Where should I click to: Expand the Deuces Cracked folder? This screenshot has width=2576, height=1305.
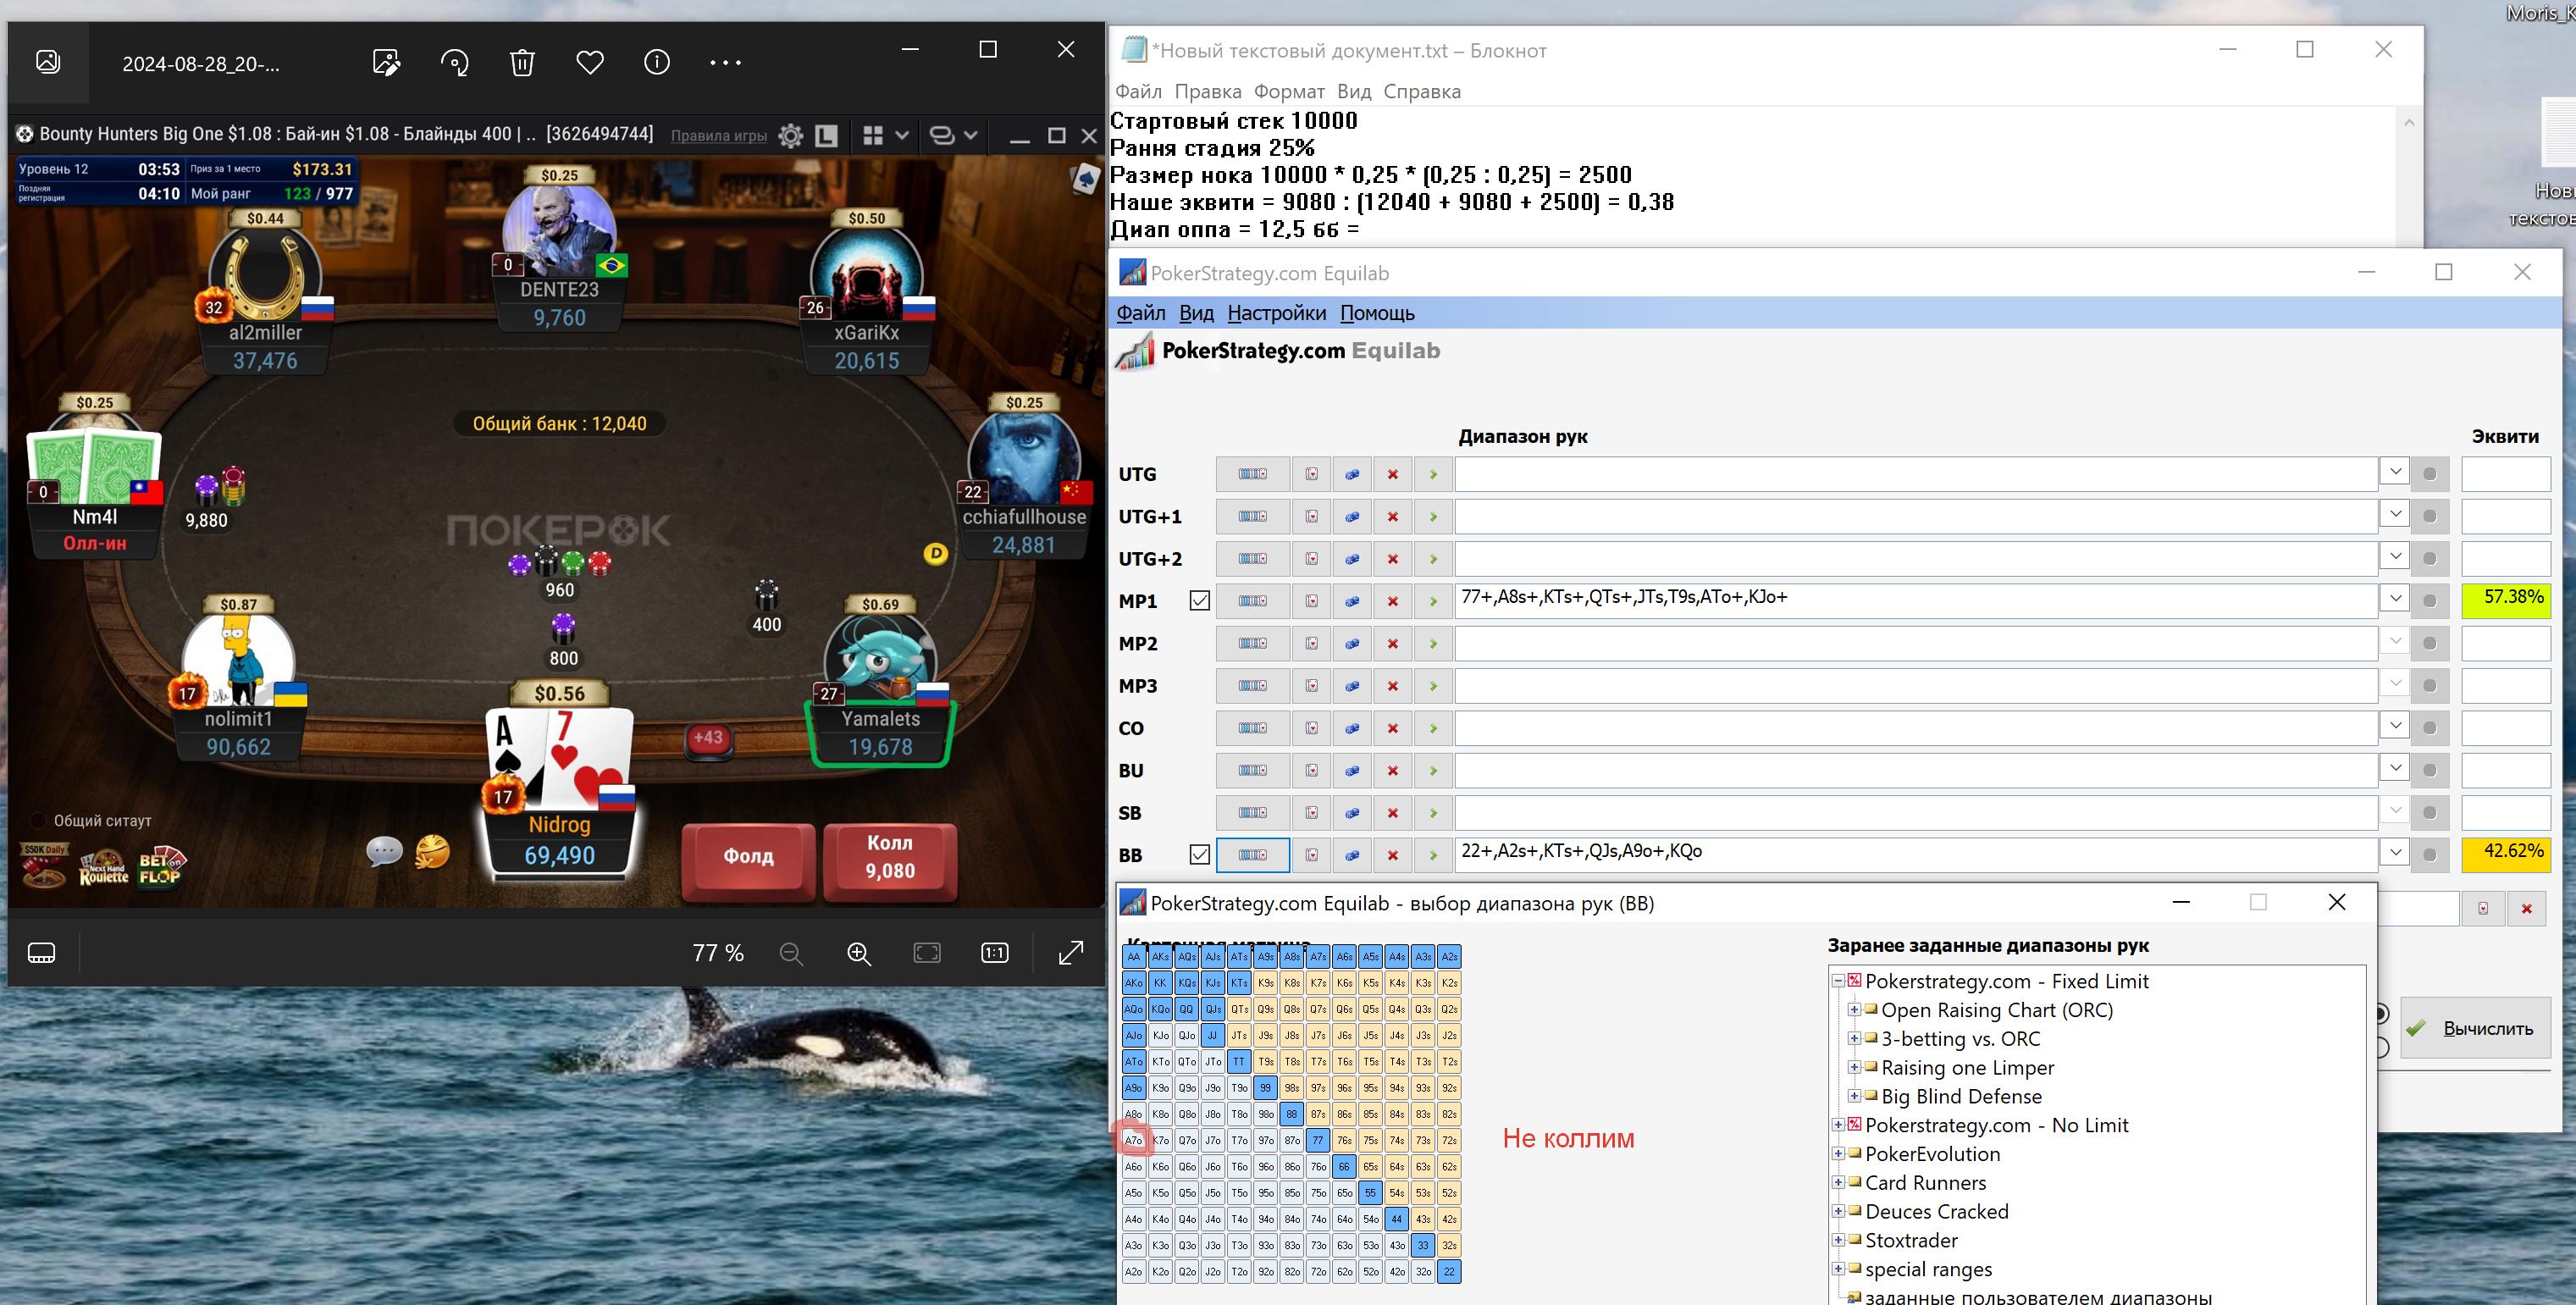click(x=1838, y=1211)
